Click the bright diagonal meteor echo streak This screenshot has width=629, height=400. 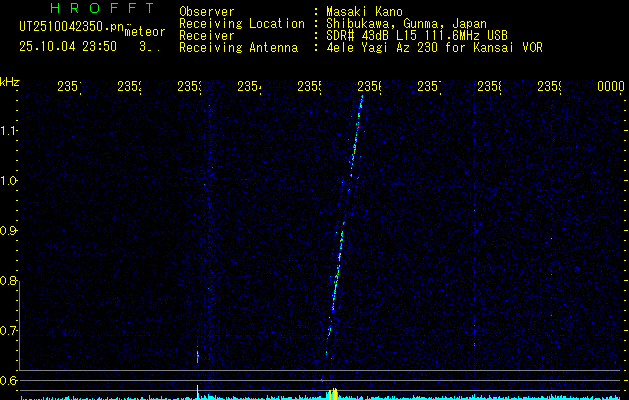pos(343,220)
